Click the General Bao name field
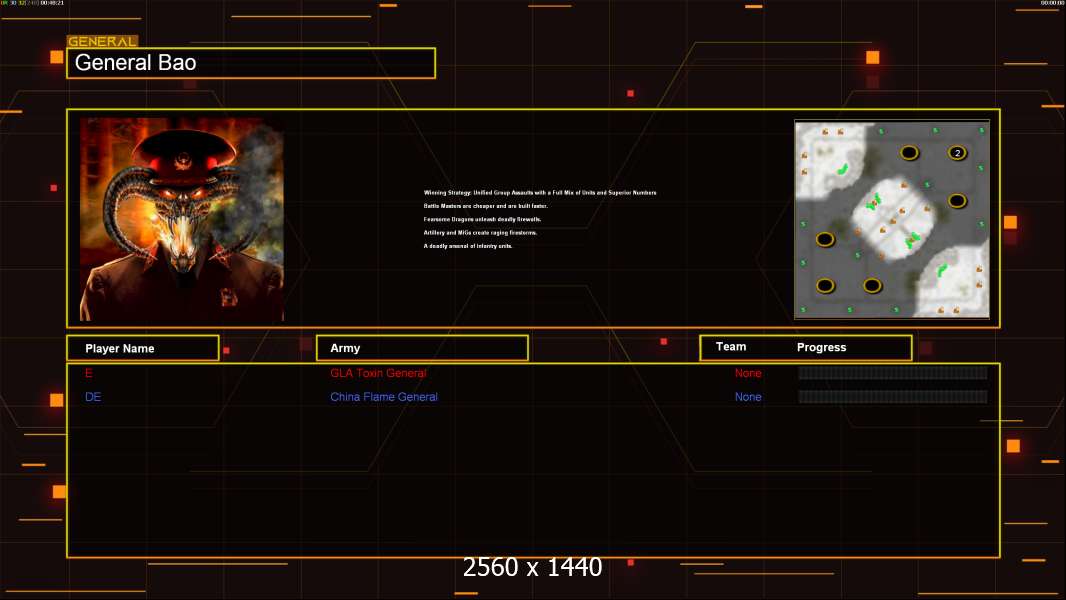 [251, 63]
